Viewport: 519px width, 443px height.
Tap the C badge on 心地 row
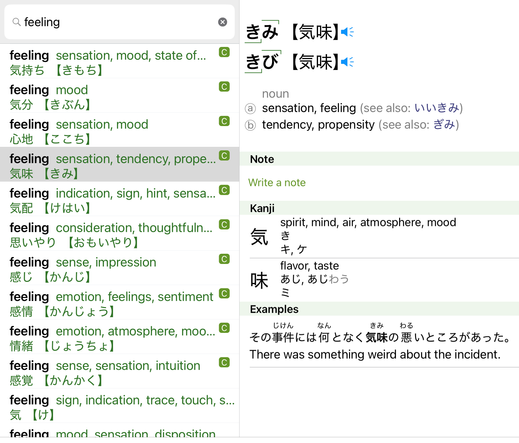tap(224, 121)
